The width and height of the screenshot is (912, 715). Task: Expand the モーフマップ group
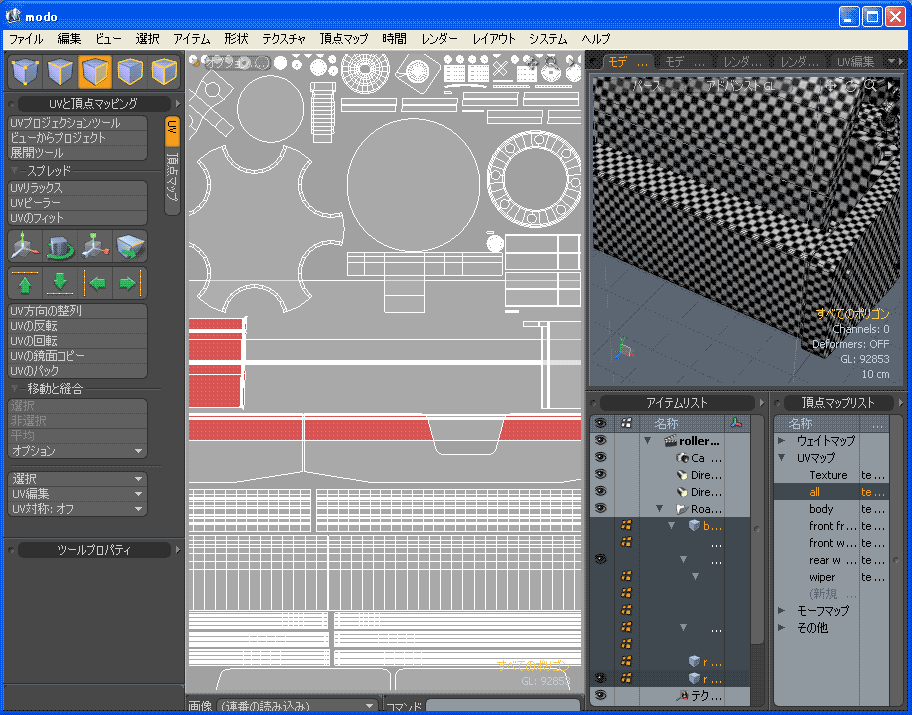(782, 611)
